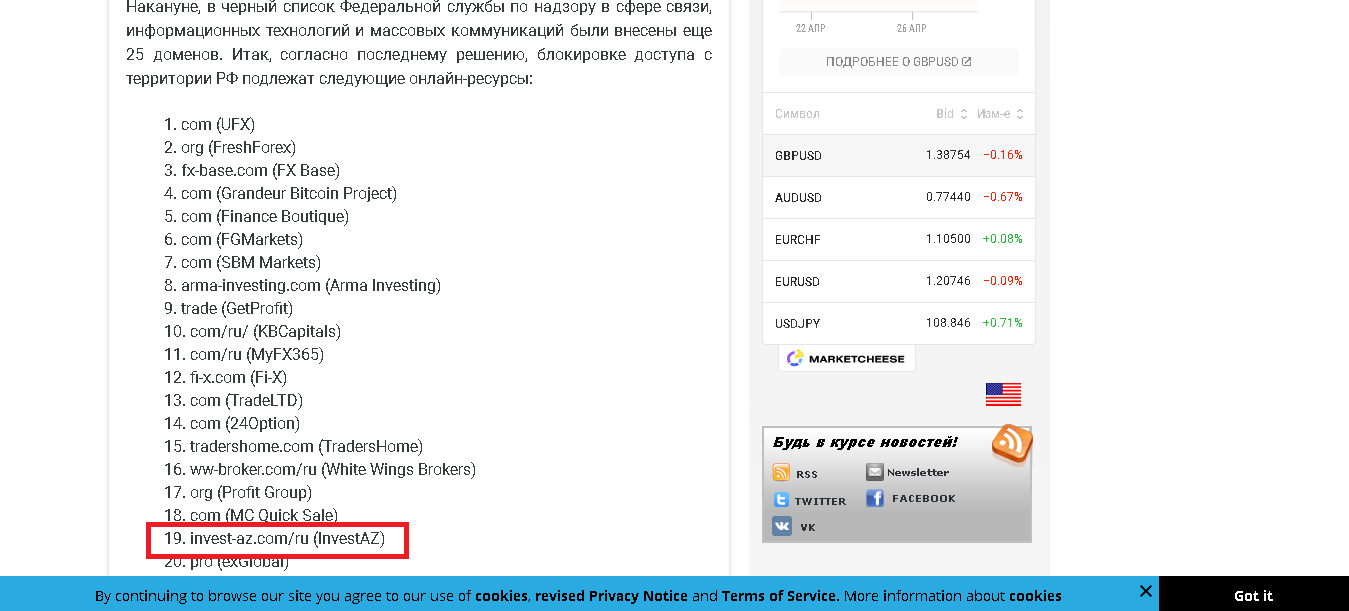Select the EURCHF row

tap(898, 239)
